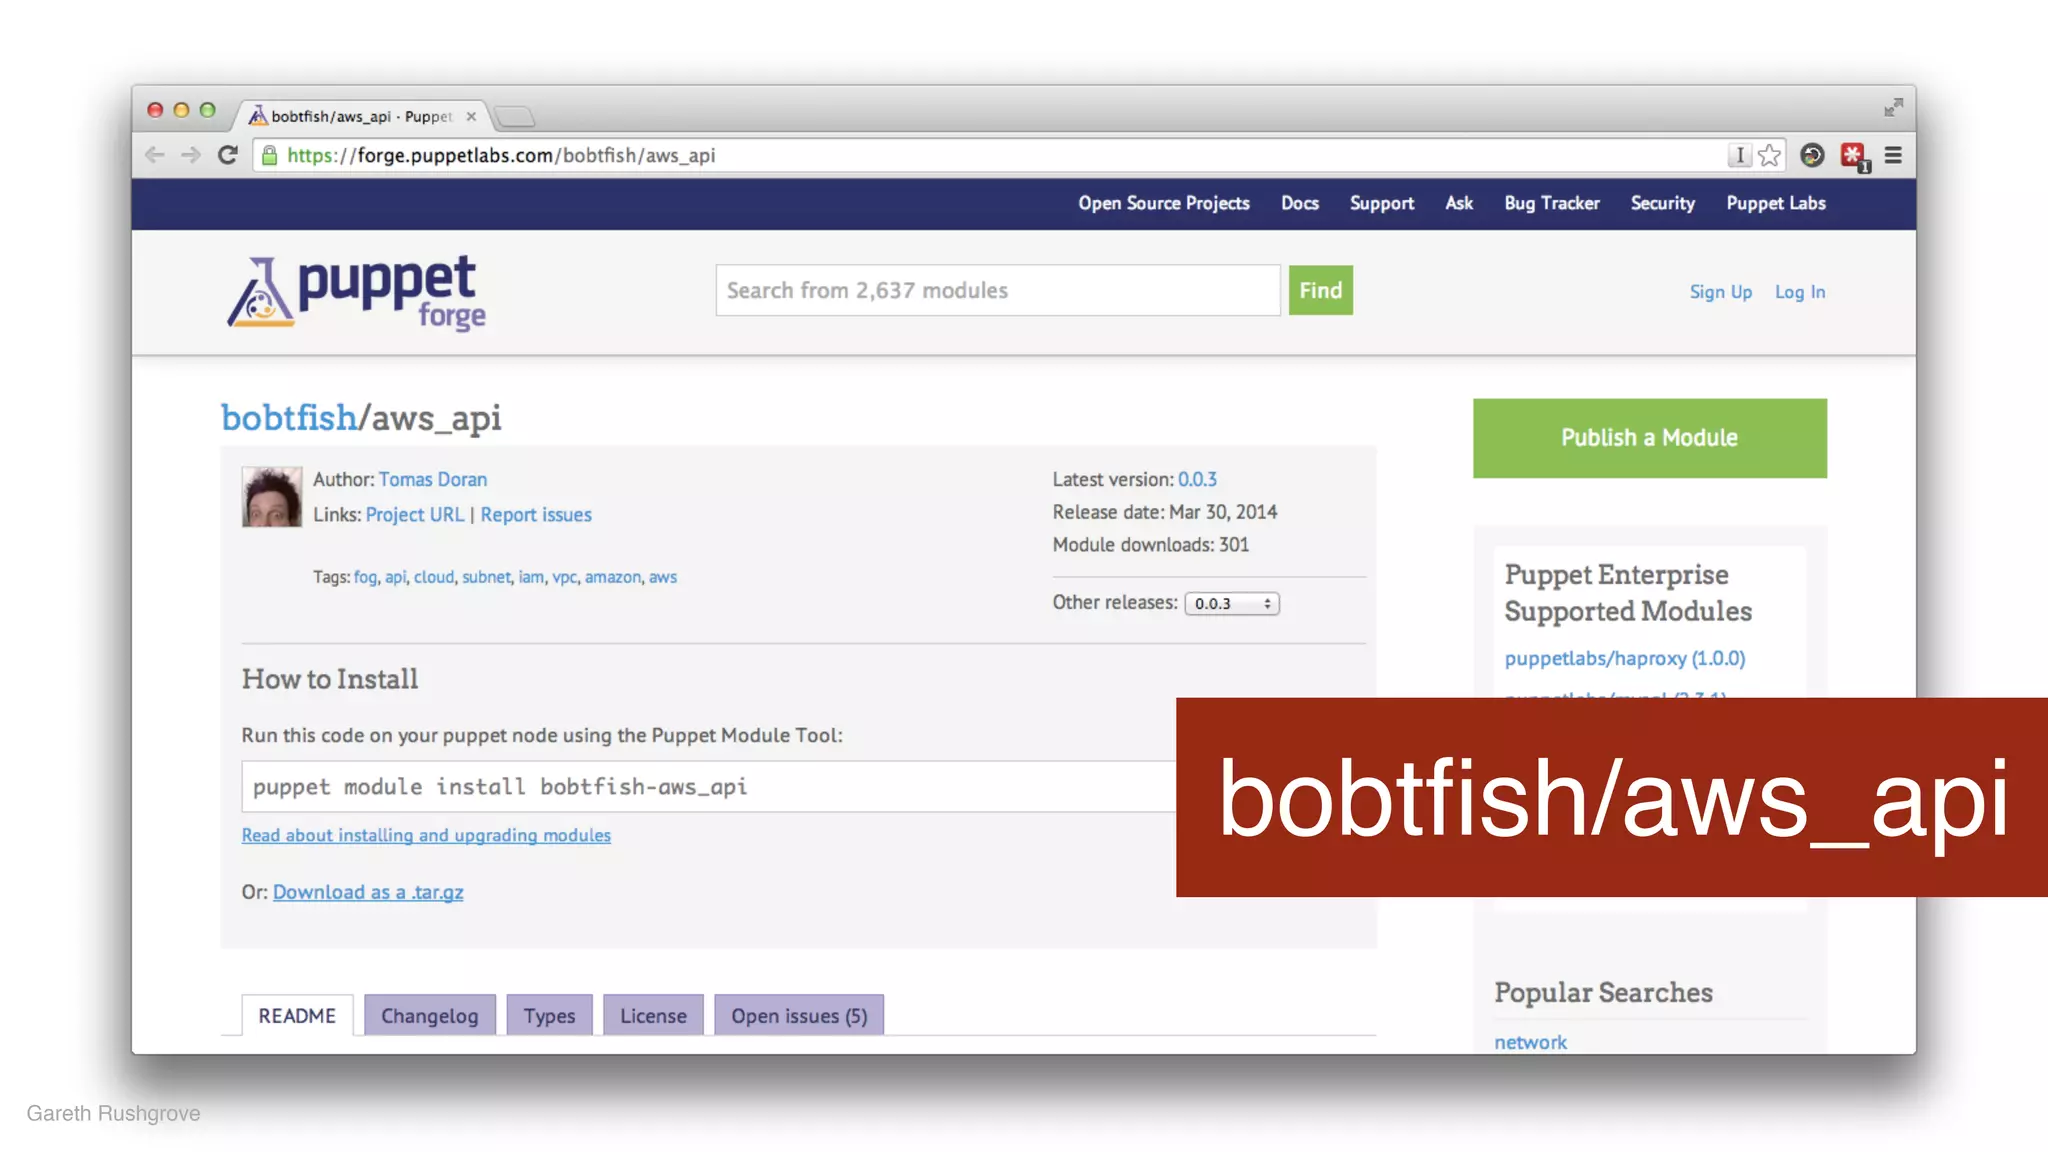Click the Report issues link
Image resolution: width=2048 pixels, height=1152 pixels.
[x=536, y=514]
